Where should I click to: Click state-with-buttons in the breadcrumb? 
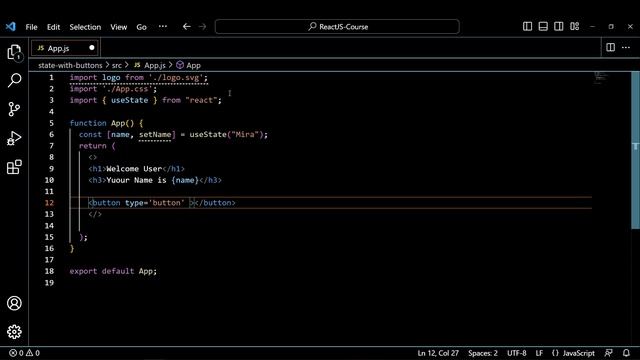click(x=70, y=65)
